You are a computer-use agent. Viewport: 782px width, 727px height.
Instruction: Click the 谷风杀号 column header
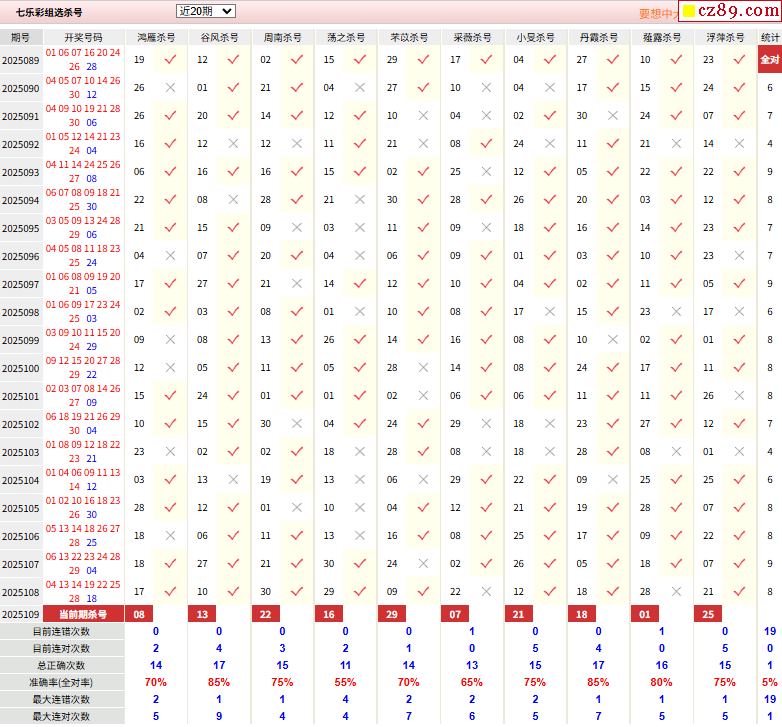[219, 37]
